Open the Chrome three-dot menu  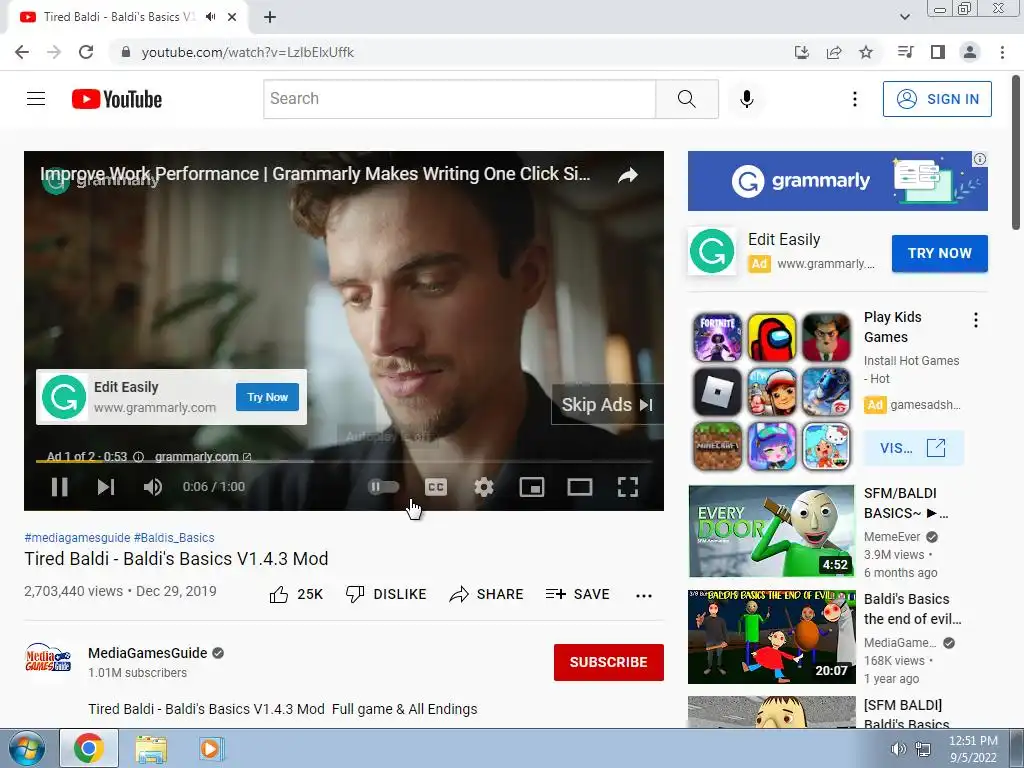[1002, 52]
